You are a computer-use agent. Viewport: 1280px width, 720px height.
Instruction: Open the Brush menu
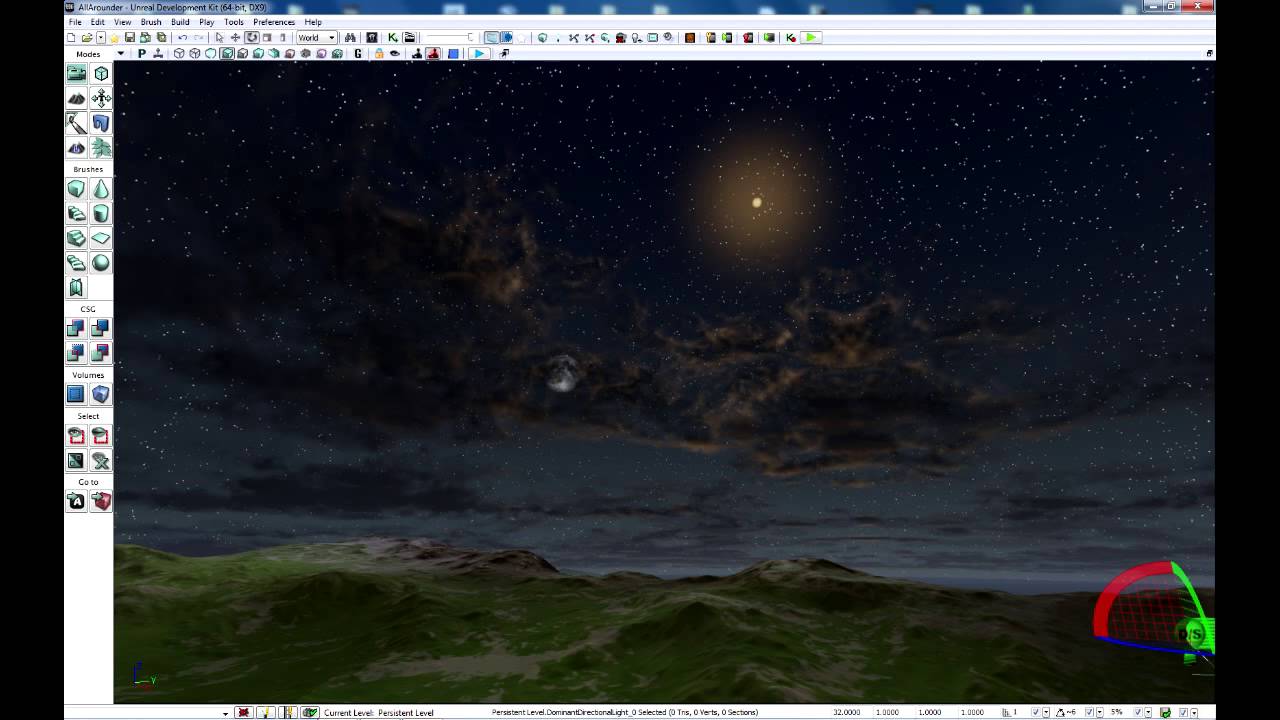click(151, 22)
